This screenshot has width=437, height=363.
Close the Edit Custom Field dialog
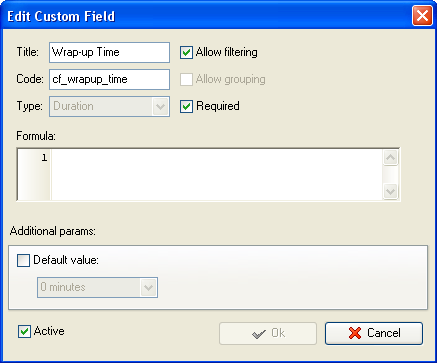click(422, 16)
